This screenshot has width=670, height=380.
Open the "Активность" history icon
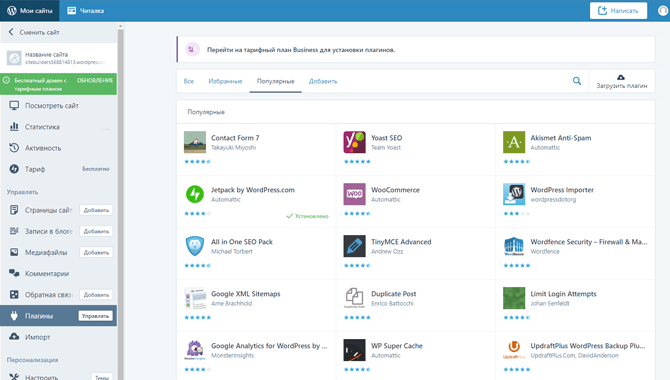pyautogui.click(x=14, y=148)
